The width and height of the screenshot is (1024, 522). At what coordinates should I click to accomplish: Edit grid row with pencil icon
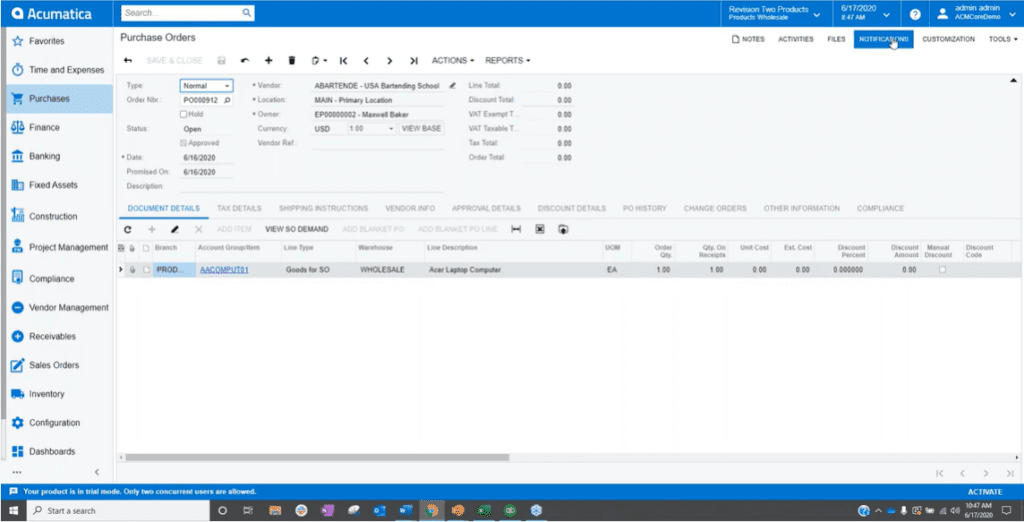tap(175, 229)
